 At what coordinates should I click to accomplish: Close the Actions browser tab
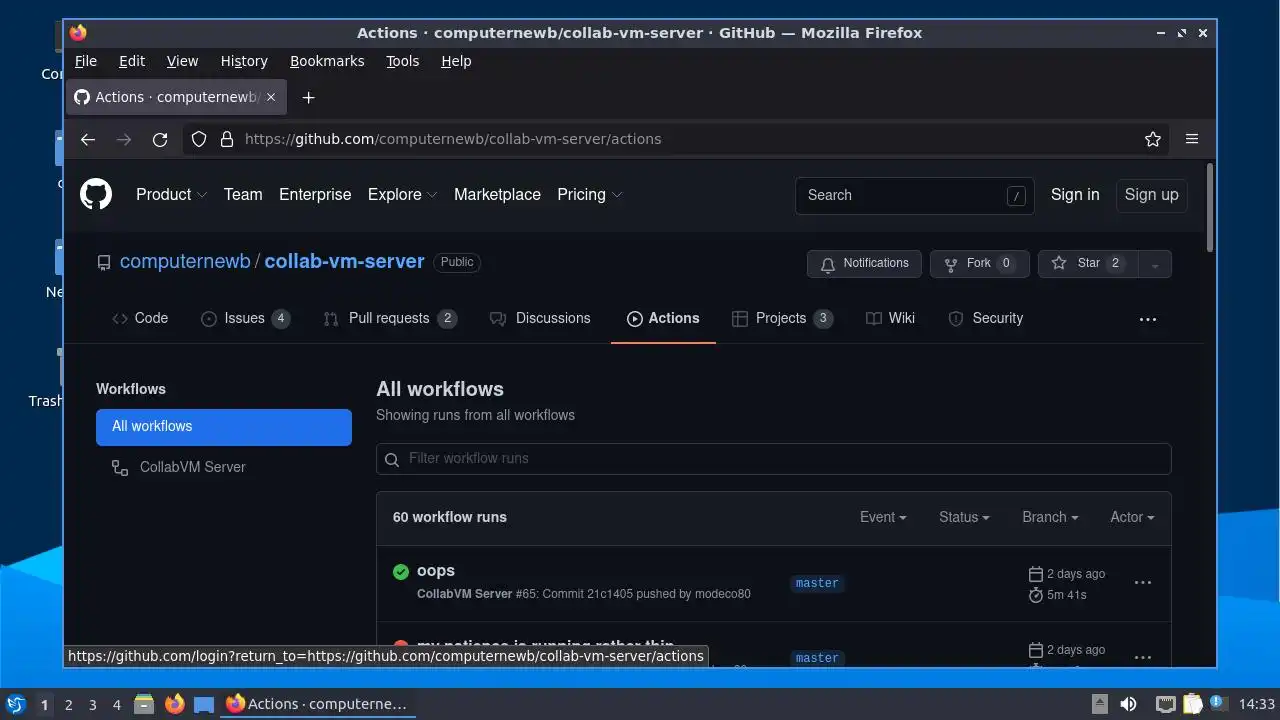[271, 97]
